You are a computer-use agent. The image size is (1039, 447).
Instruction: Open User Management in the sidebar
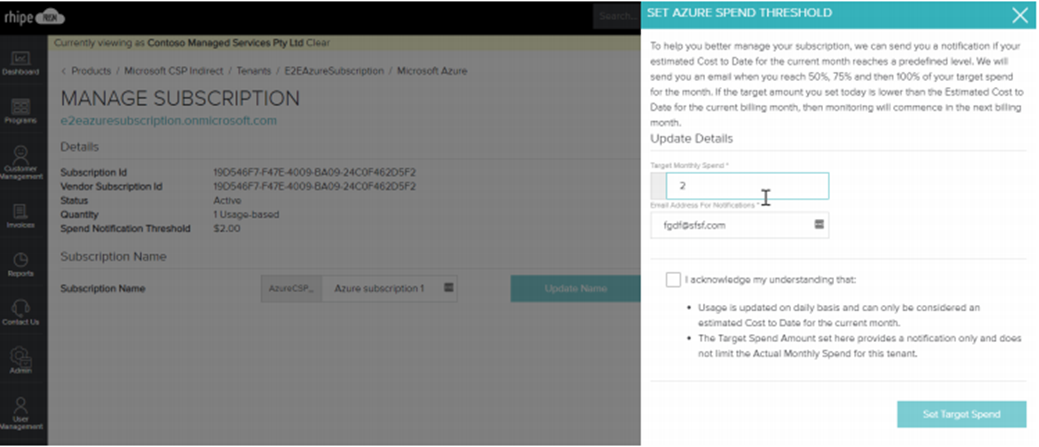tap(21, 414)
